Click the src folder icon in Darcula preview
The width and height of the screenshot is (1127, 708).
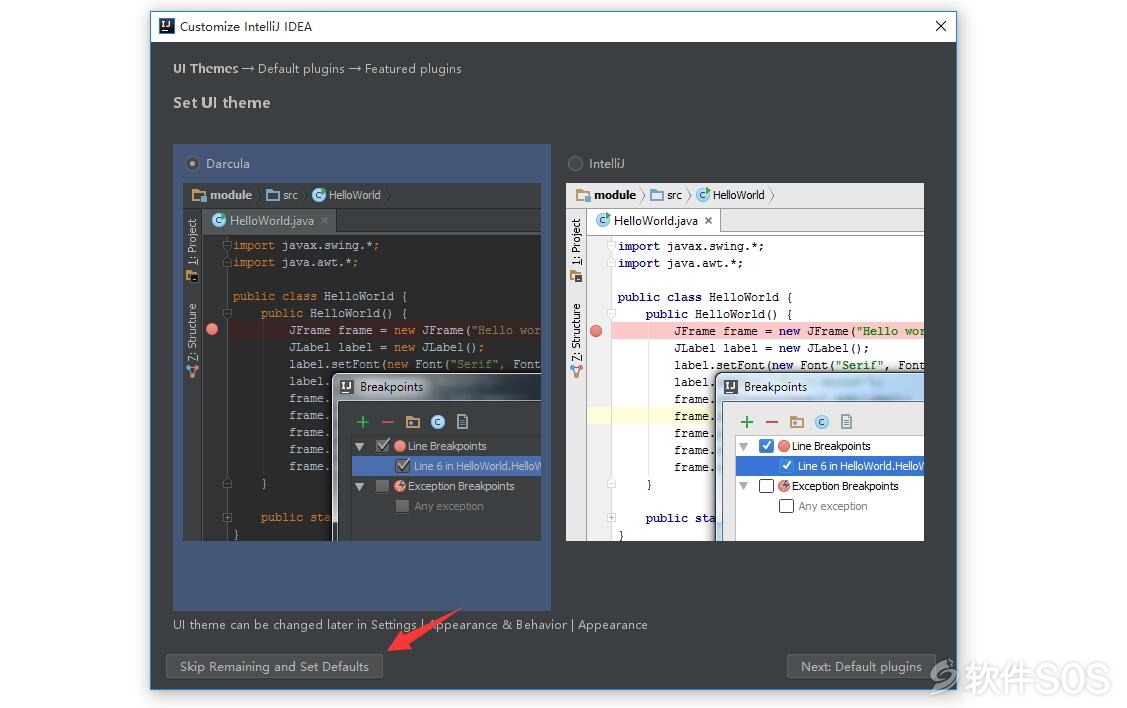272,195
